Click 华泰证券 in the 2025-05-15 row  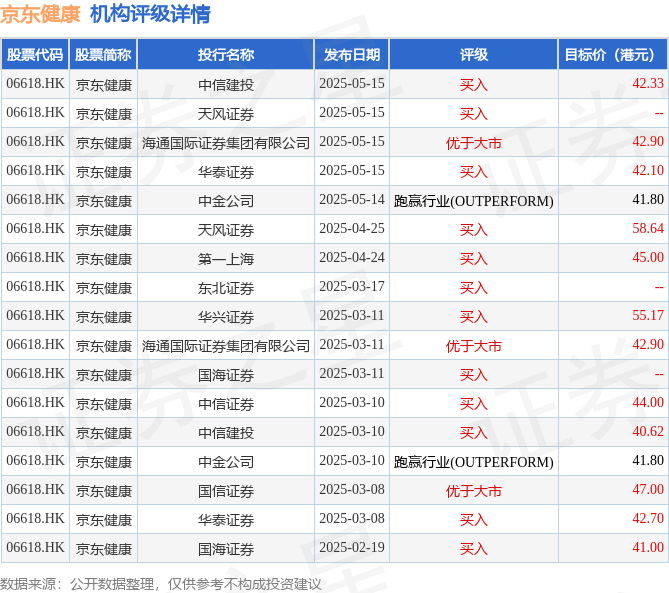[226, 172]
